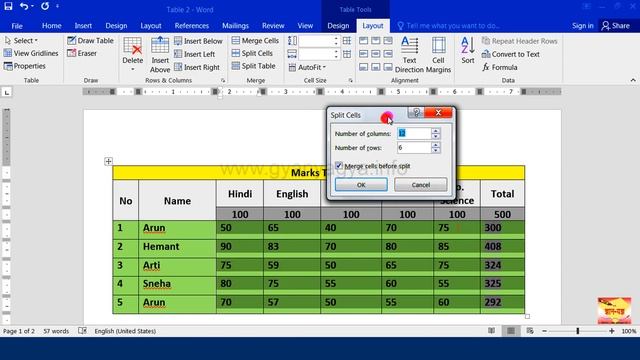Click the Sort button
Viewport: 640px width, 360px height.
tap(468, 51)
